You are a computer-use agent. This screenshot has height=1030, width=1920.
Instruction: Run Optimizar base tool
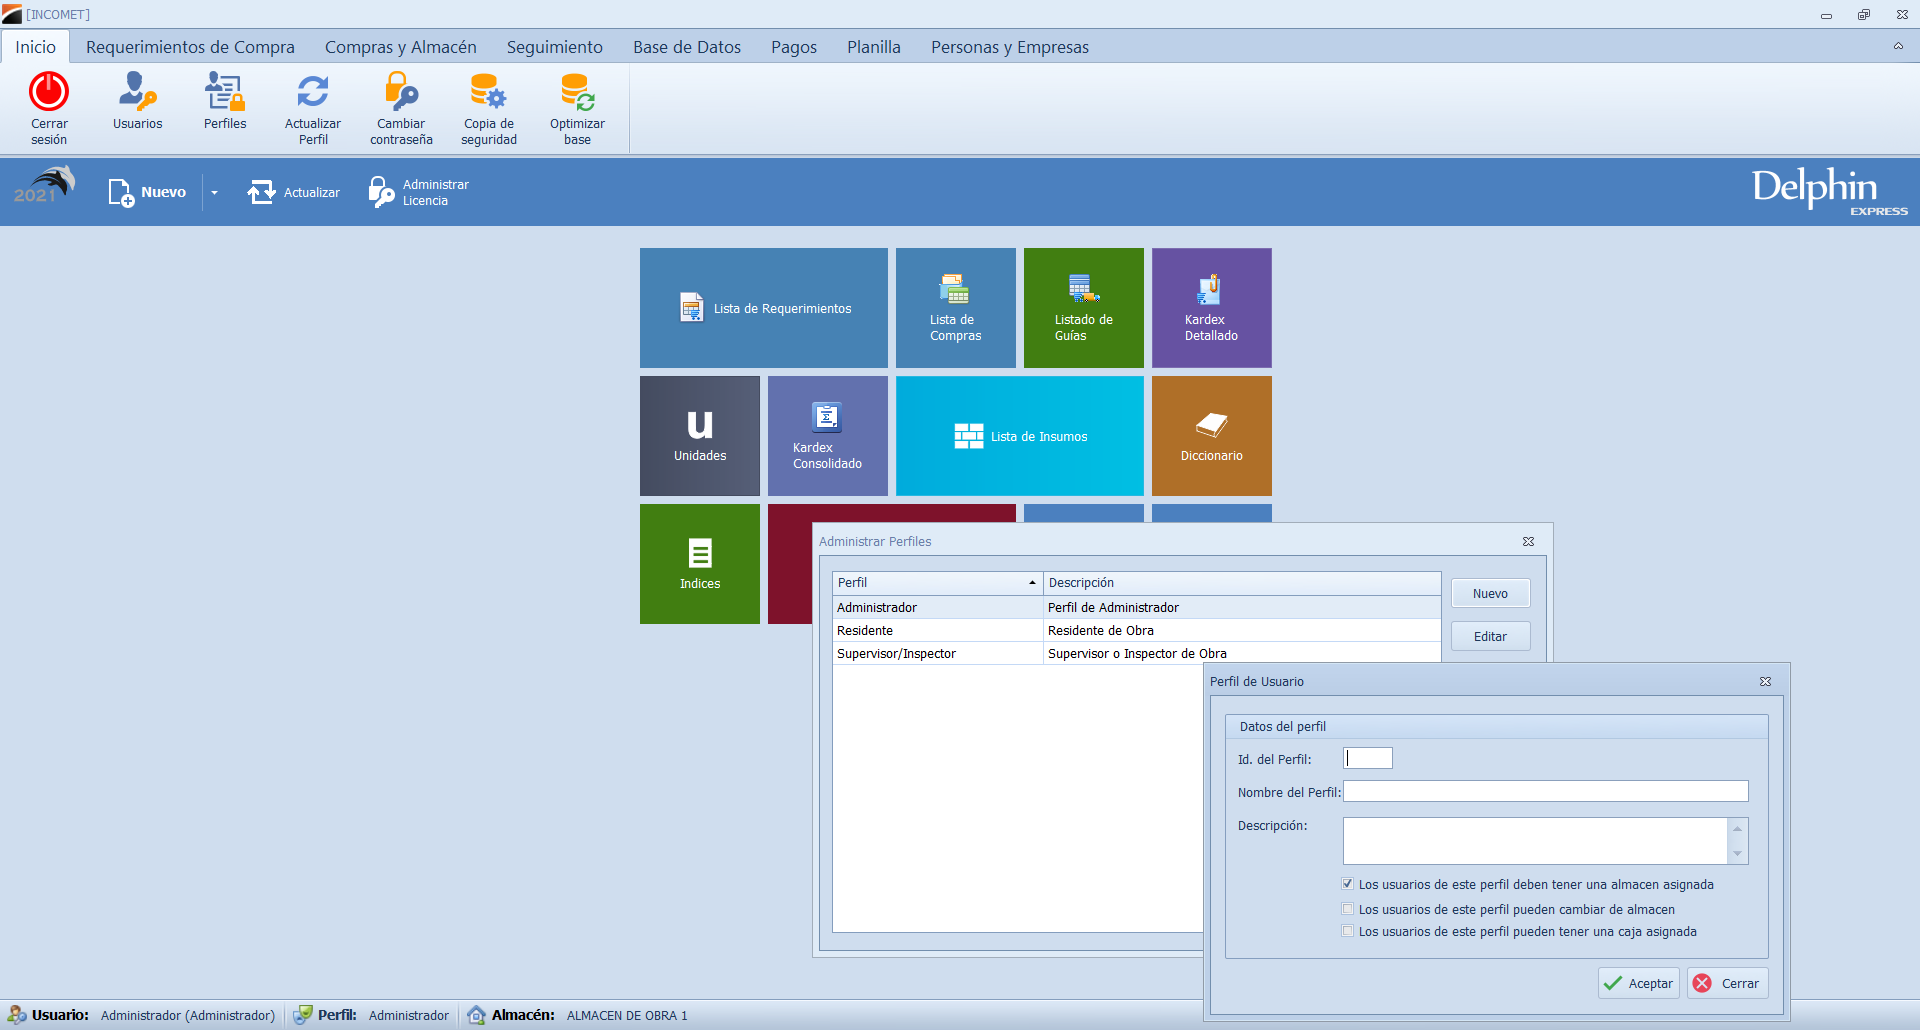click(x=577, y=92)
